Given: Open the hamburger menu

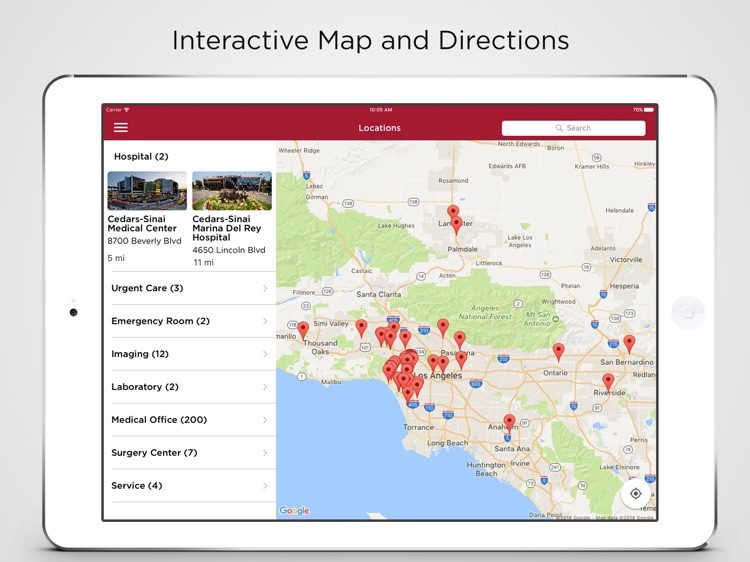Looking at the screenshot, I should (121, 128).
